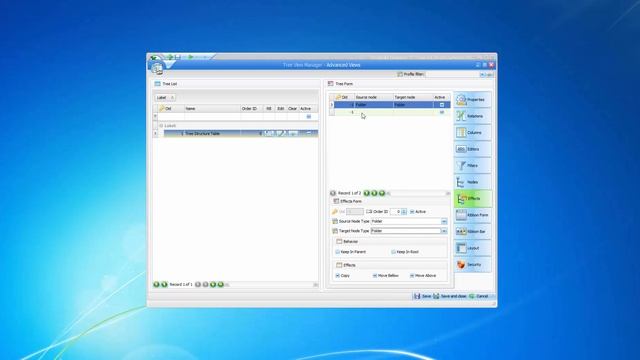Click the first green navigator arrow in Tree List
640x360 pixels.
tap(156, 284)
